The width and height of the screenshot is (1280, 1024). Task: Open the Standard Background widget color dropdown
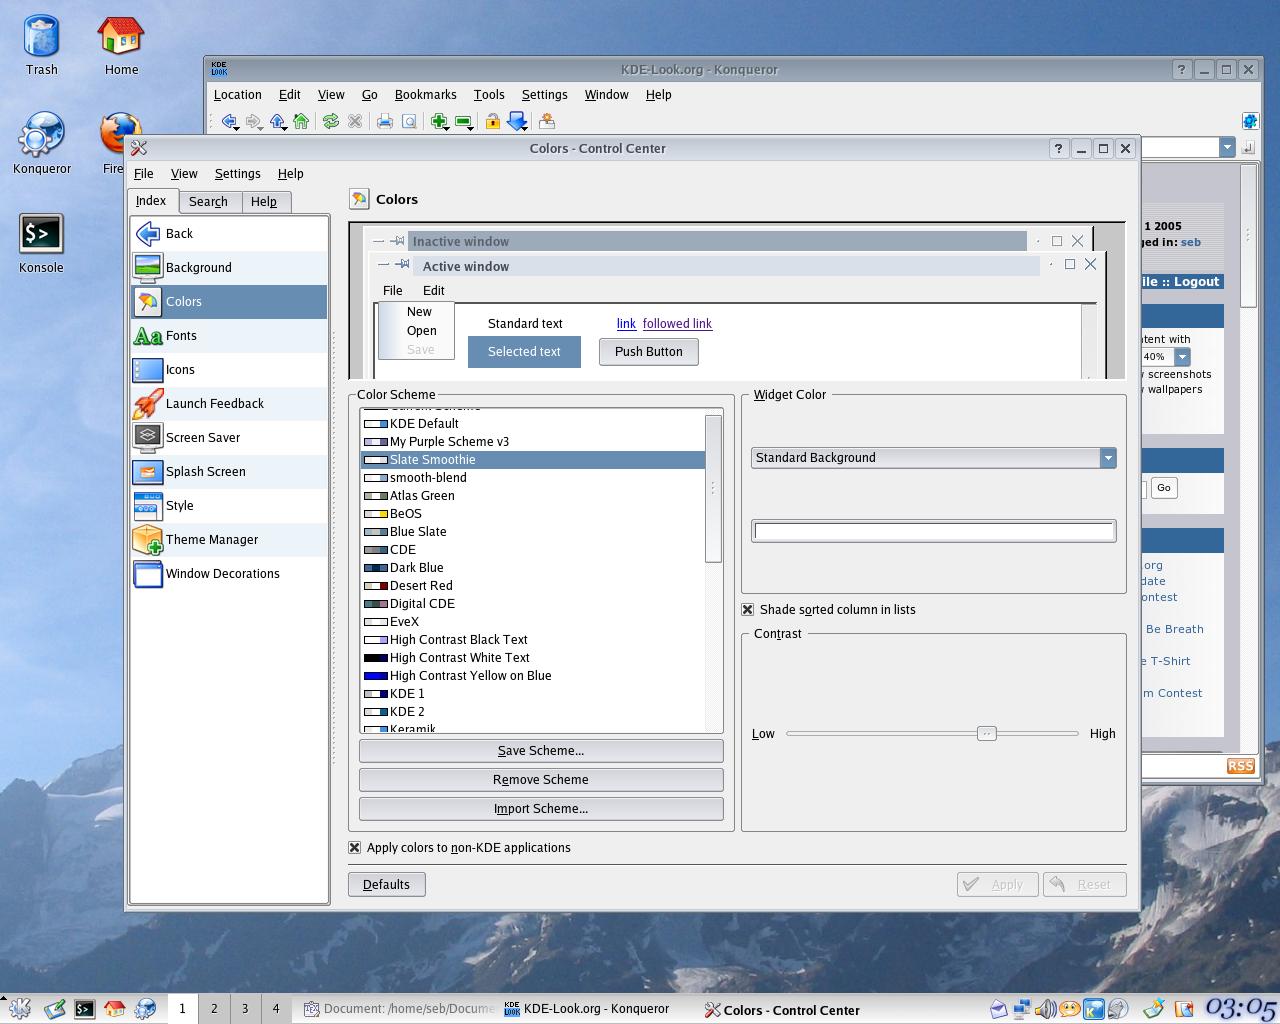(933, 458)
